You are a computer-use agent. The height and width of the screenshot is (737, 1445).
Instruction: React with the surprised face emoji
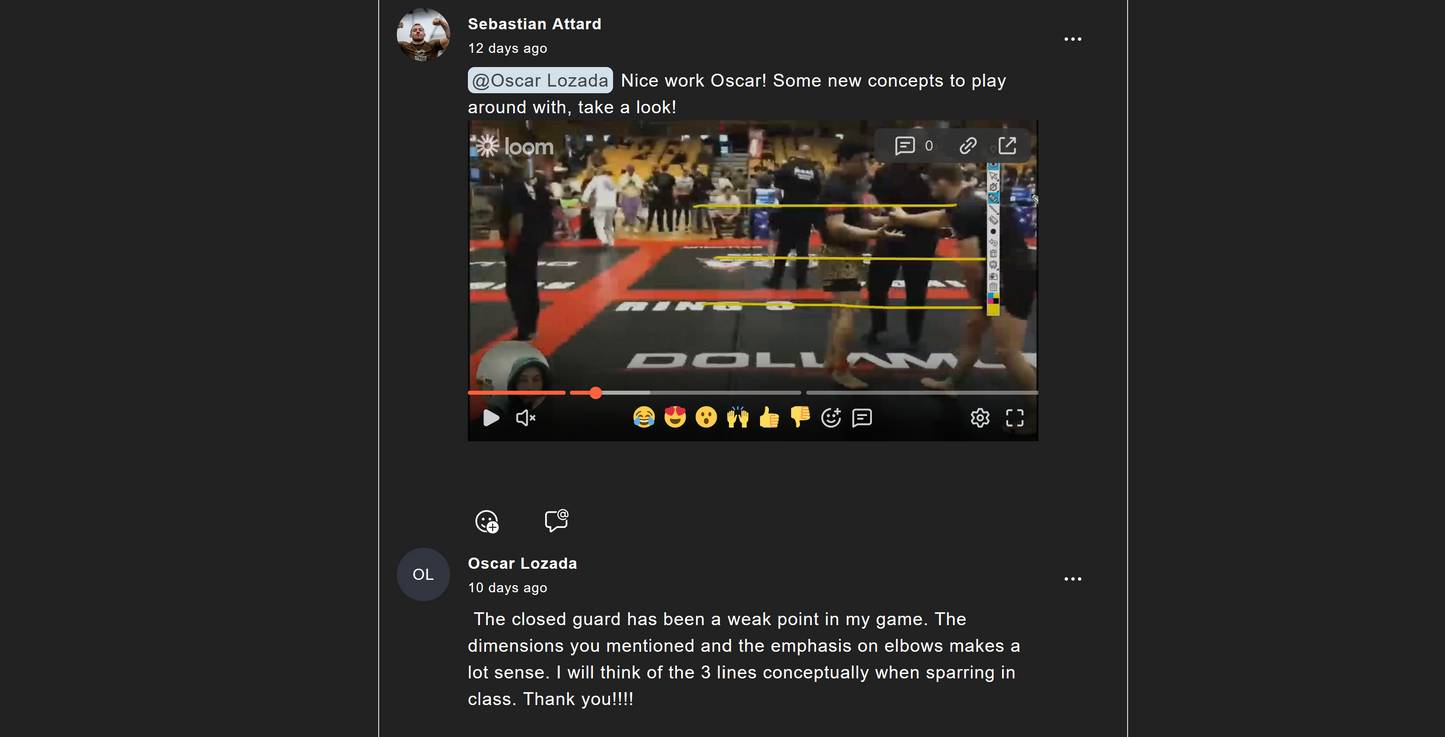(706, 417)
